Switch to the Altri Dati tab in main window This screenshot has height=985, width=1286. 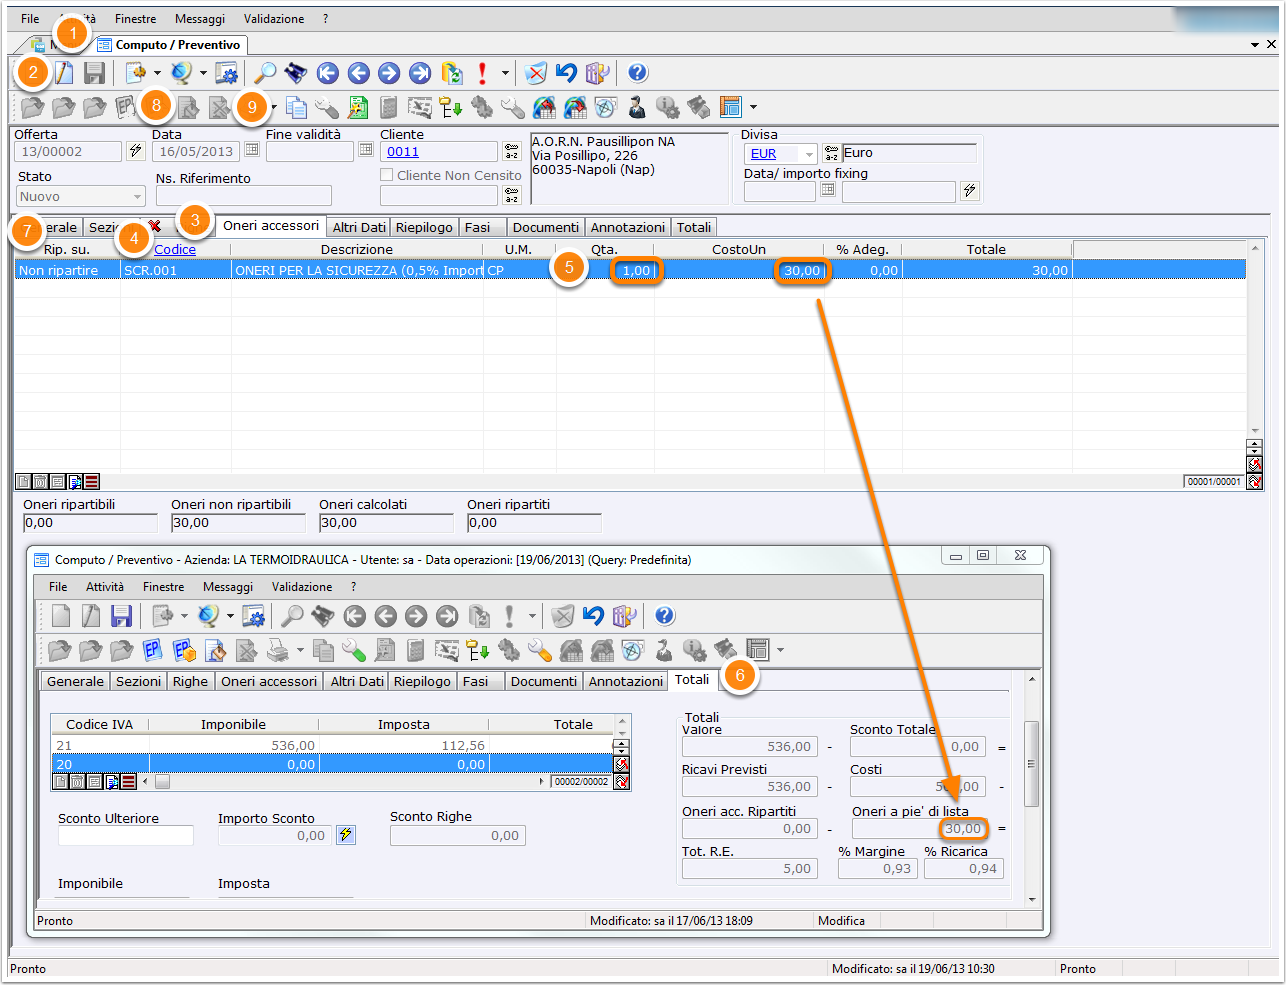click(x=359, y=228)
